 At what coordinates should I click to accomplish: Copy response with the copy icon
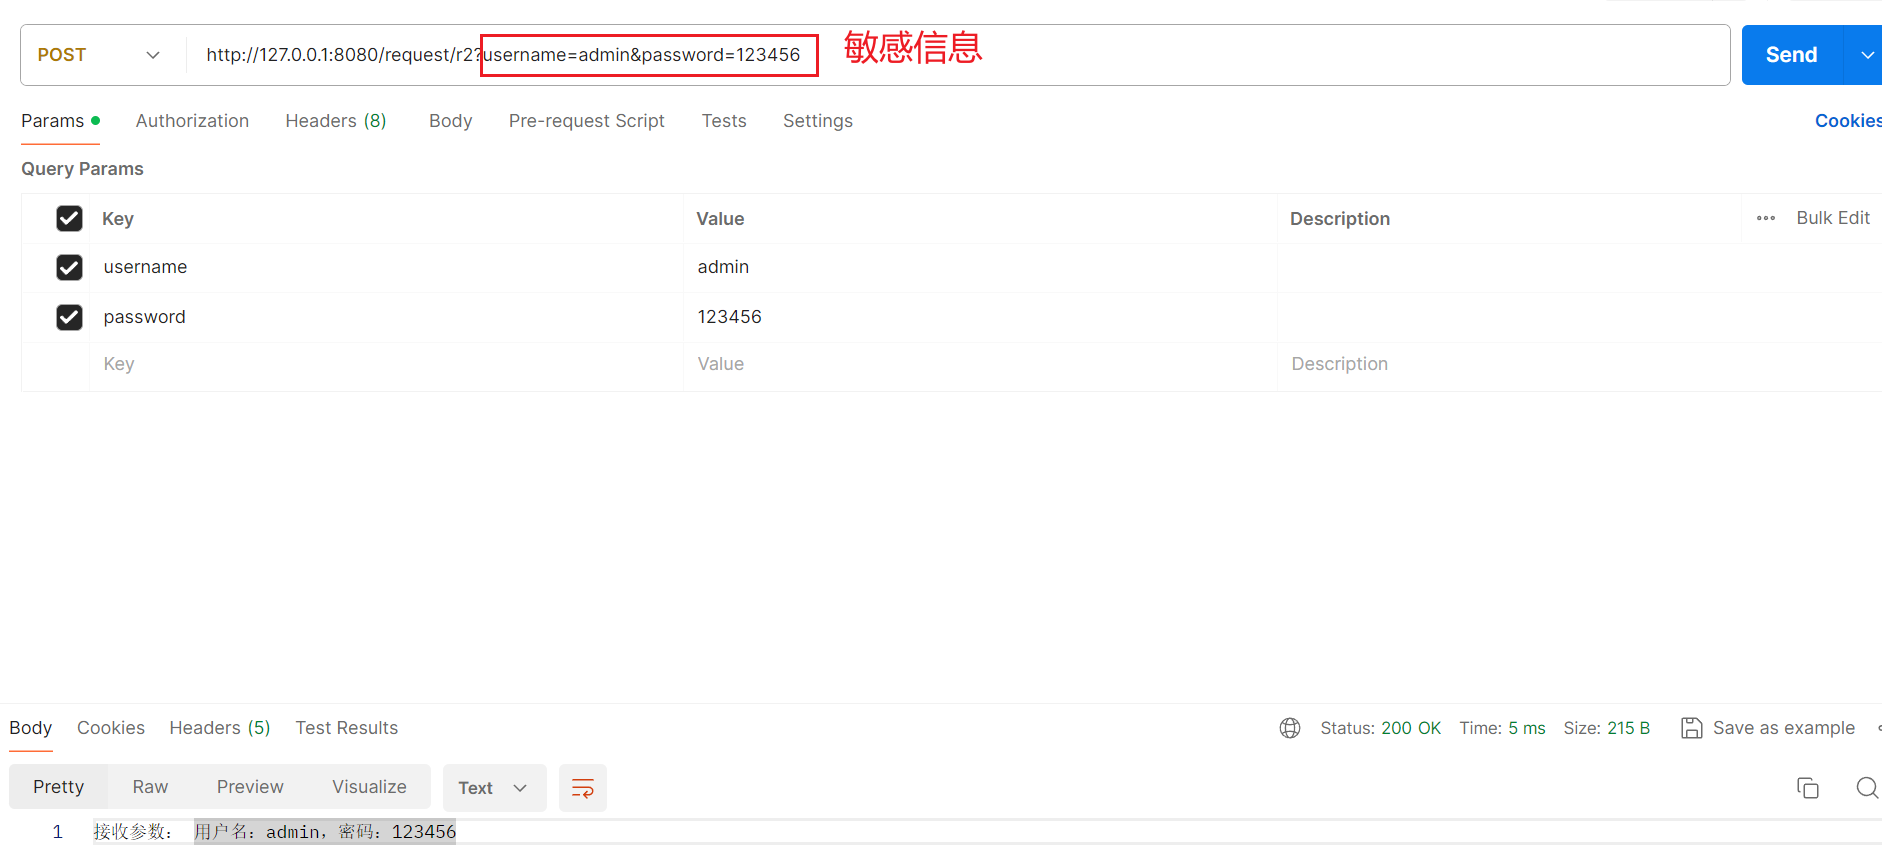[x=1807, y=788]
